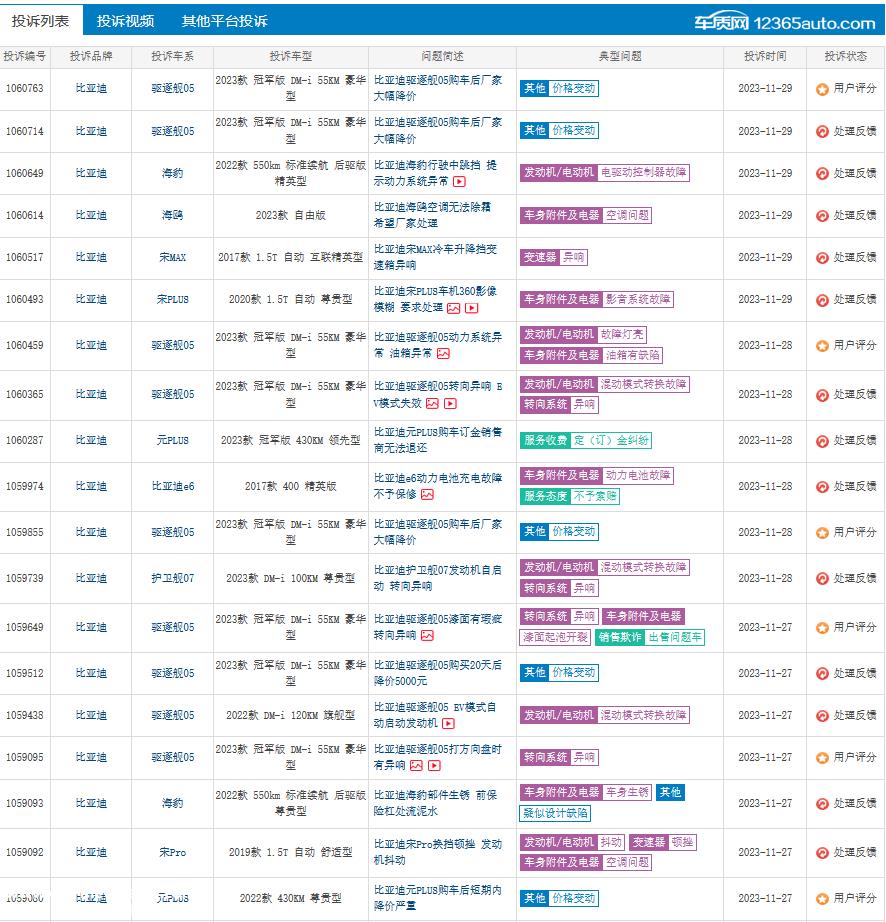886x922 pixels.
Task: Play video icon in complaint 1059438 description
Action: 449,724
